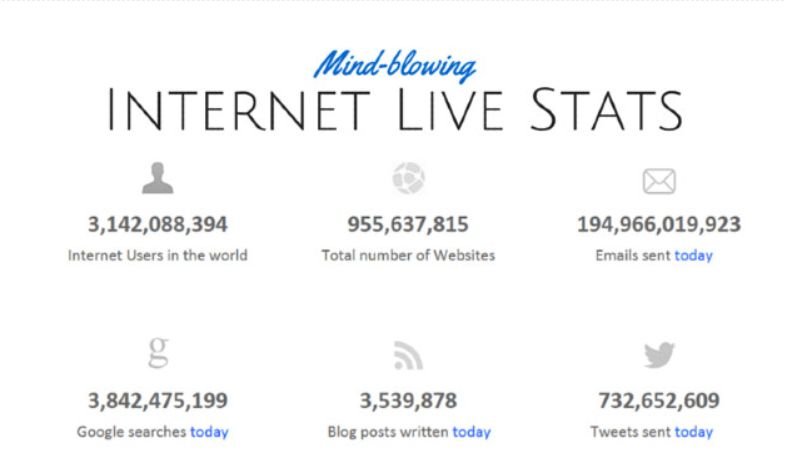Select 'Internet Users in the world' label
The width and height of the screenshot is (789, 472).
pyautogui.click(x=157, y=255)
